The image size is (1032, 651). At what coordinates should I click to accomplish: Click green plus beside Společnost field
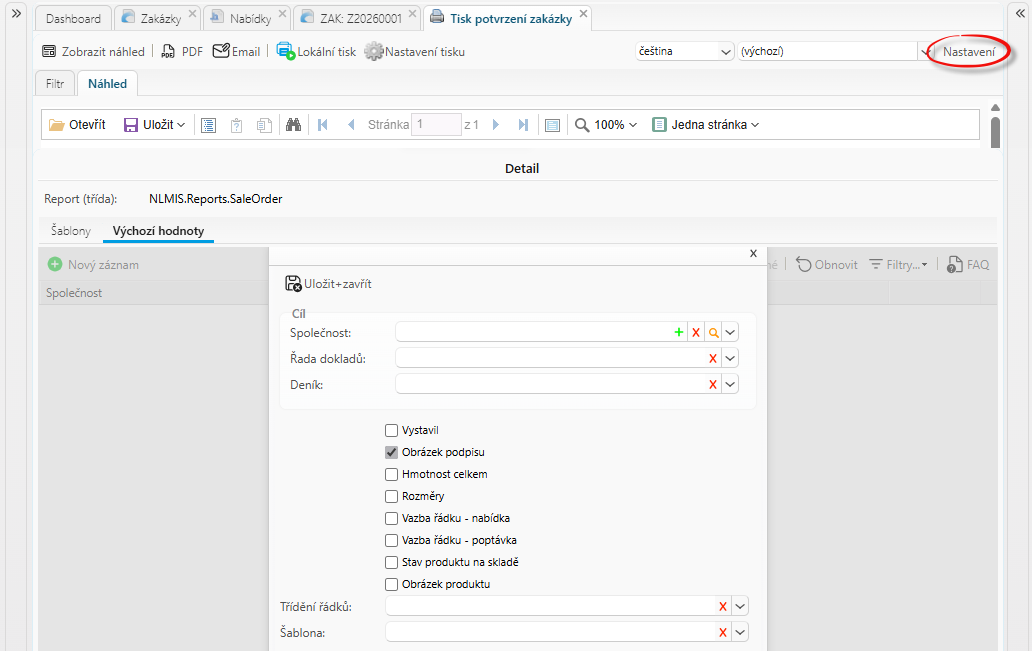[679, 332]
